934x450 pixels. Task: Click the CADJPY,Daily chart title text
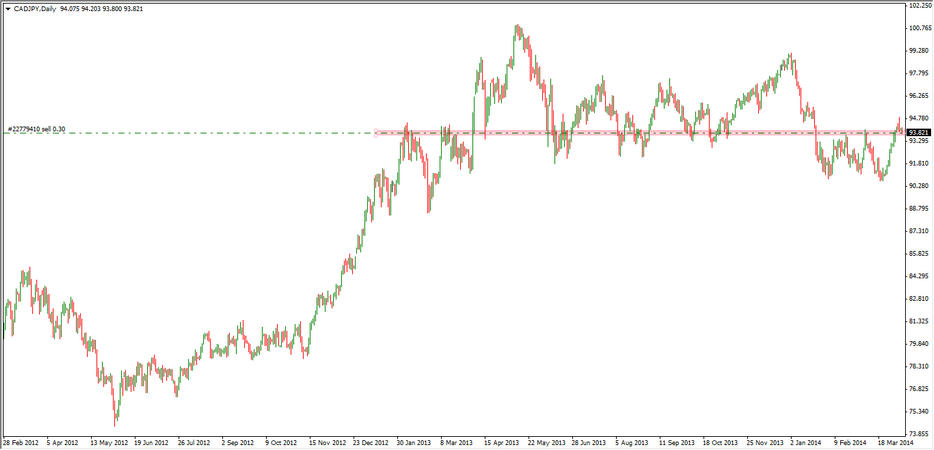(x=36, y=8)
